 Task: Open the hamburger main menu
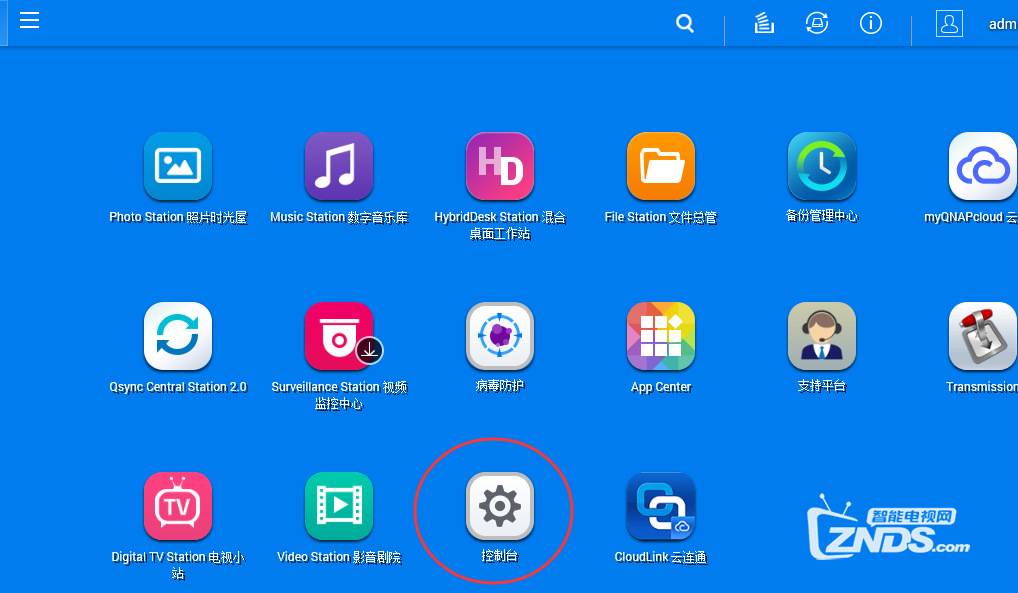pos(29,21)
